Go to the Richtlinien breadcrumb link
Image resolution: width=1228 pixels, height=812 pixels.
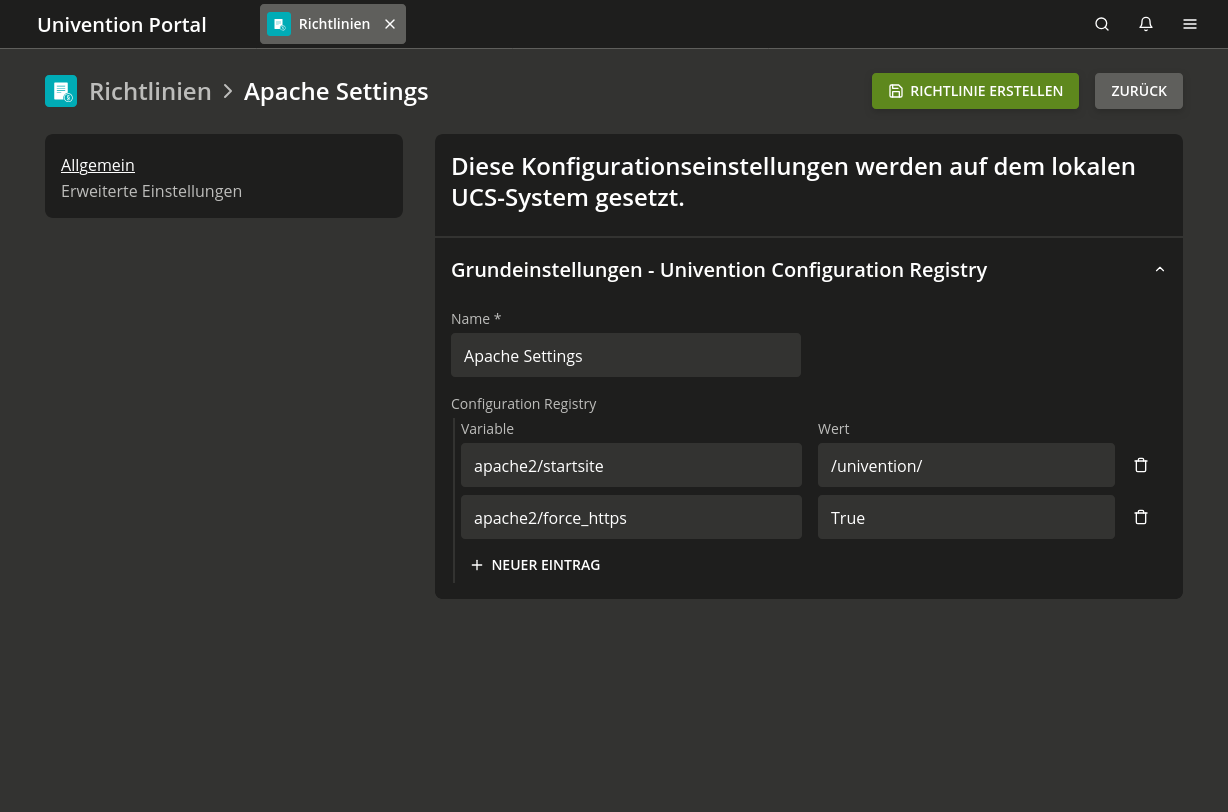click(x=150, y=91)
